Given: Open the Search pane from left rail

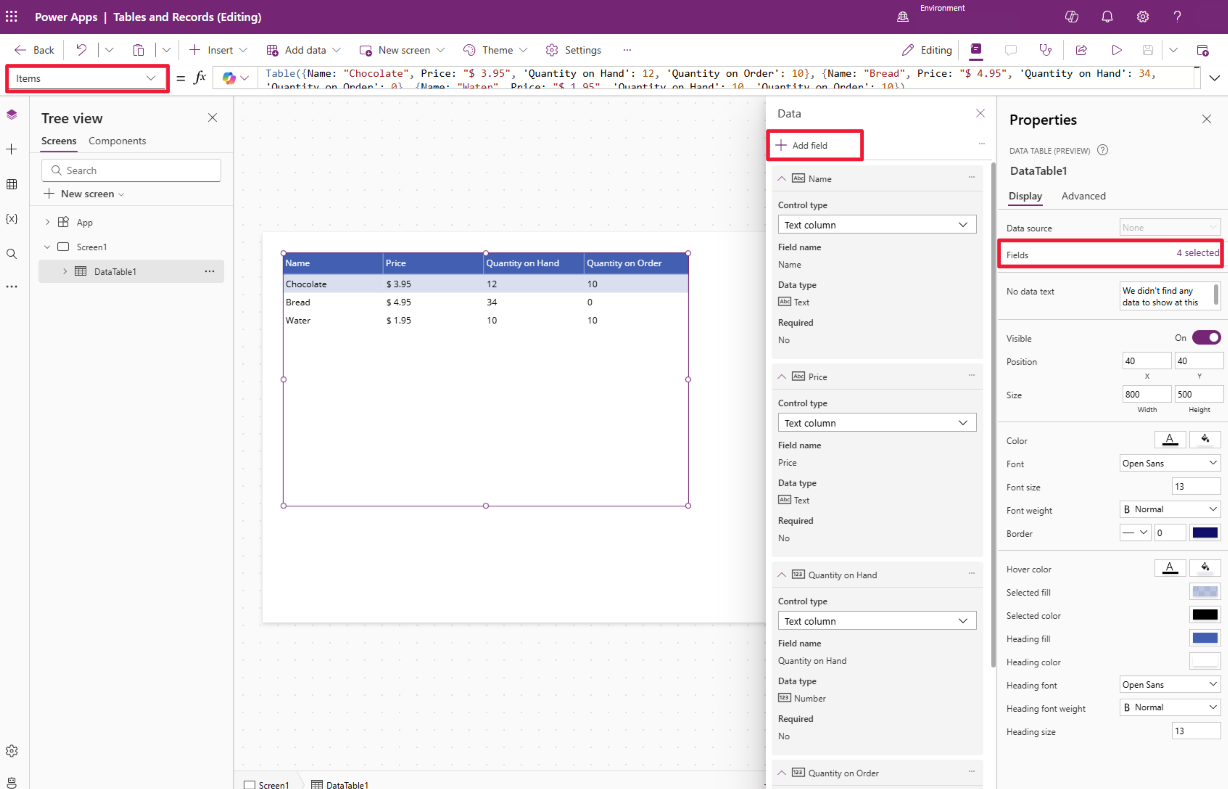Looking at the screenshot, I should (12, 254).
